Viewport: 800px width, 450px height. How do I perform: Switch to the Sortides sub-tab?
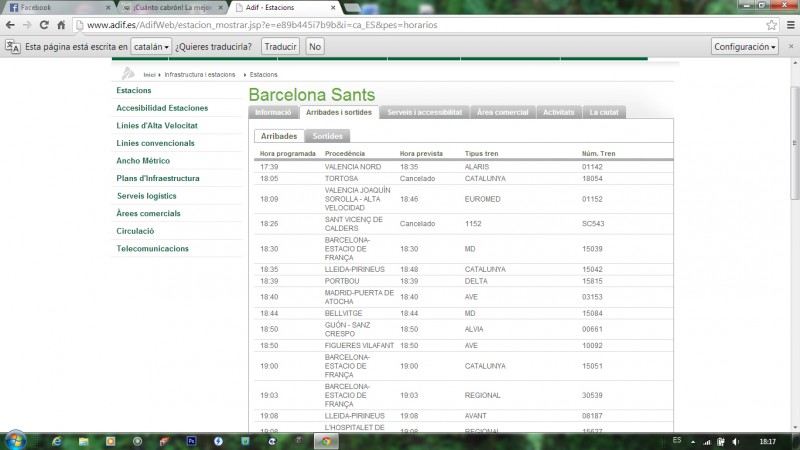tap(328, 136)
